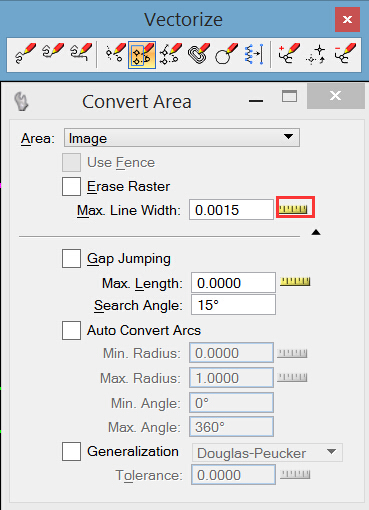
Task: Select the move vertex star tool
Action: tap(316, 54)
